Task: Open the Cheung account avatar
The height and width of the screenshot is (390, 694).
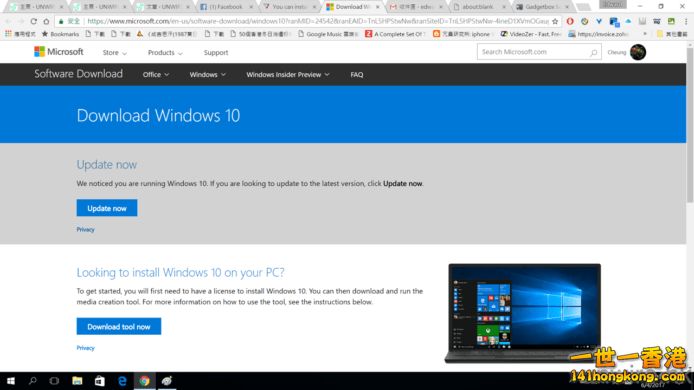Action: pos(638,52)
